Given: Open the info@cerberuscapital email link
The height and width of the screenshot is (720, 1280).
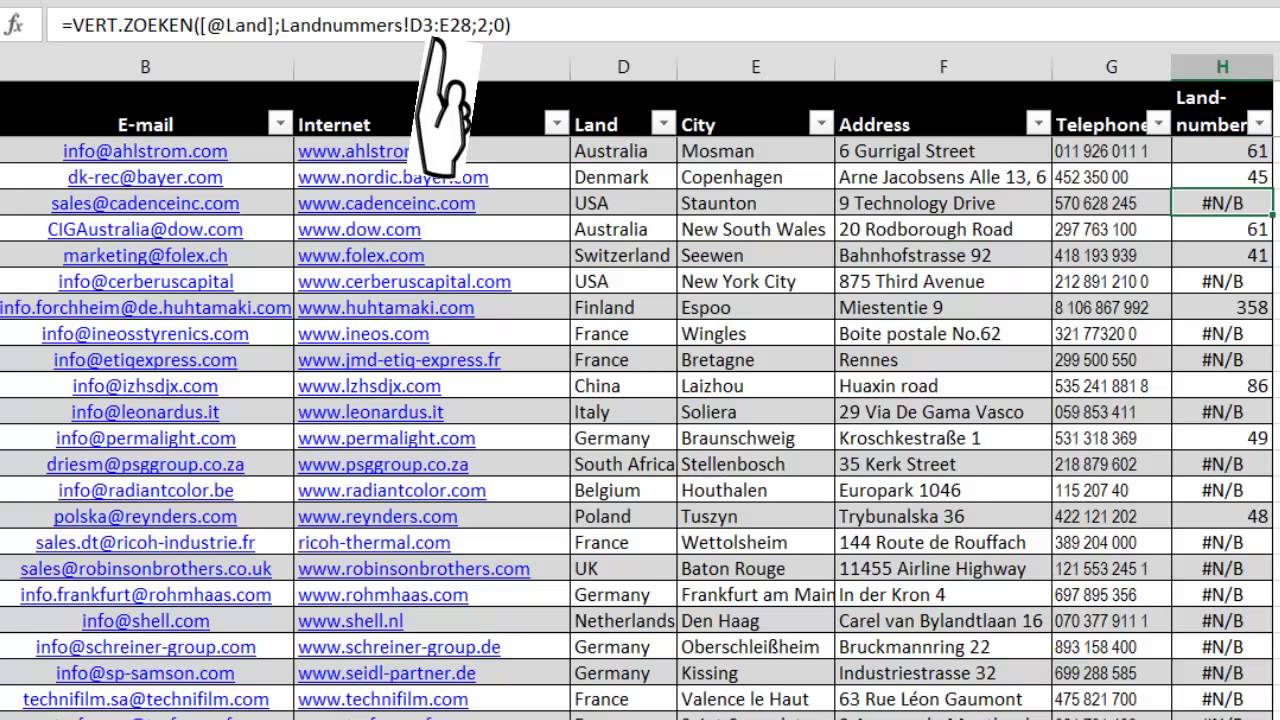Looking at the screenshot, I should (145, 281).
